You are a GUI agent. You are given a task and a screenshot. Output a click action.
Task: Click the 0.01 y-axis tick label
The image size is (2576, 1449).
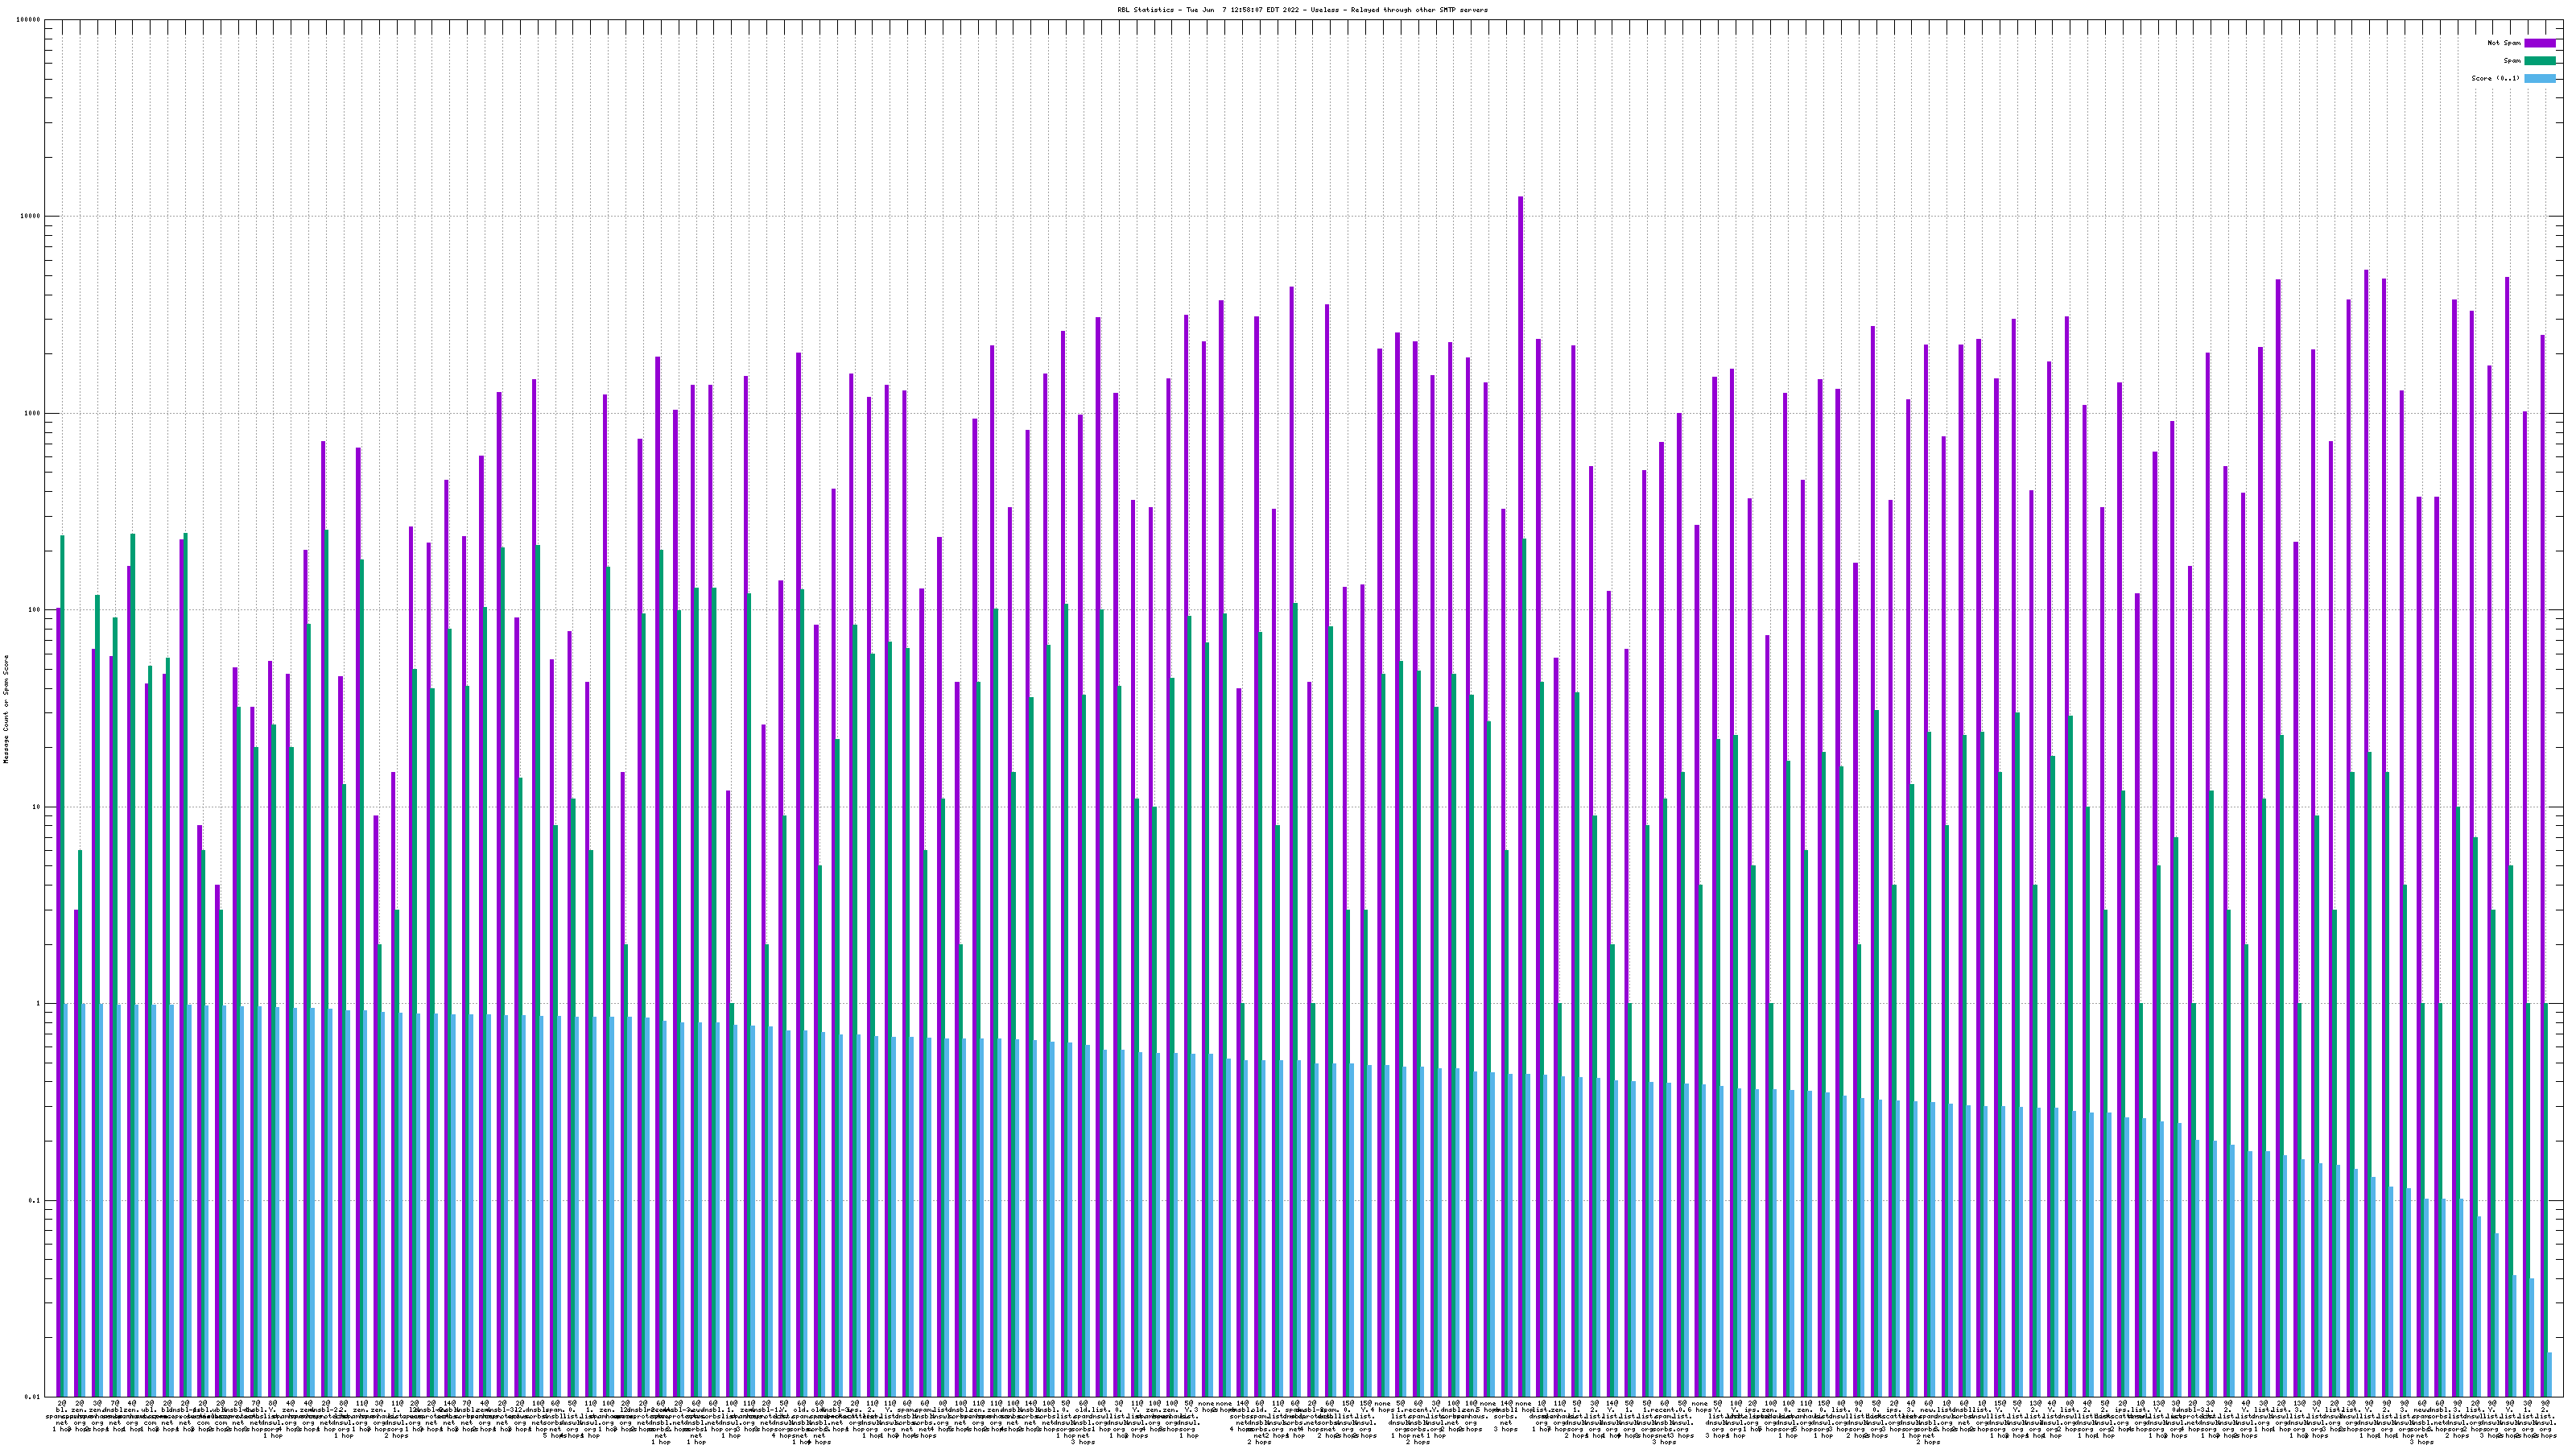coord(34,1397)
